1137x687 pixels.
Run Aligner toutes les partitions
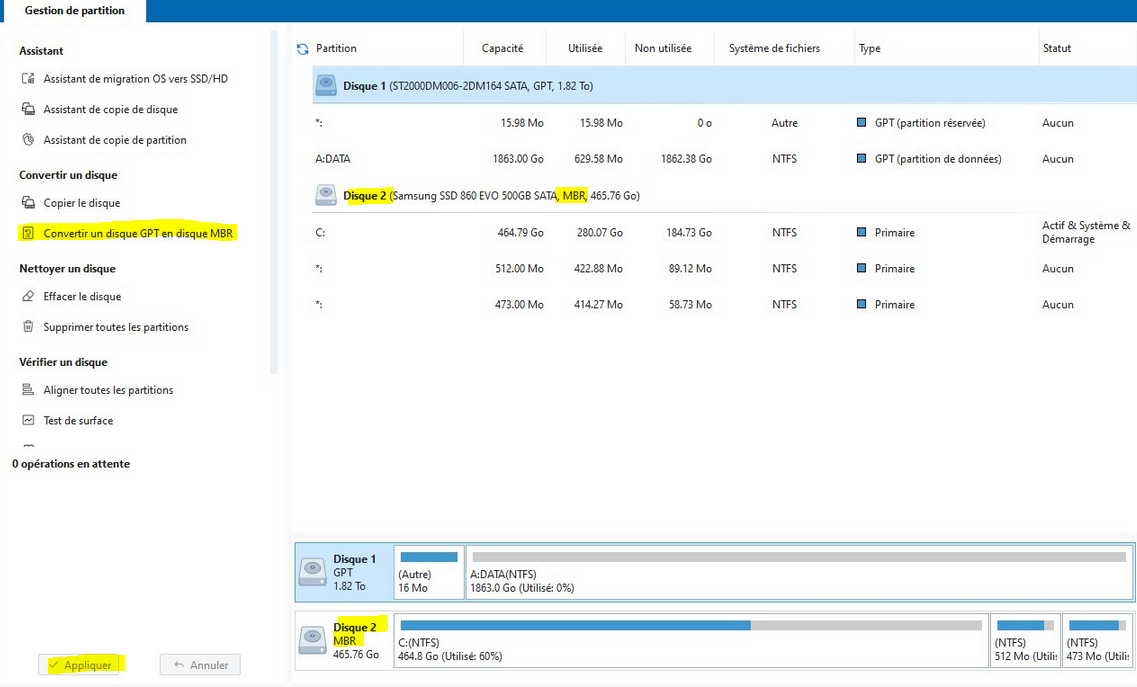point(108,390)
